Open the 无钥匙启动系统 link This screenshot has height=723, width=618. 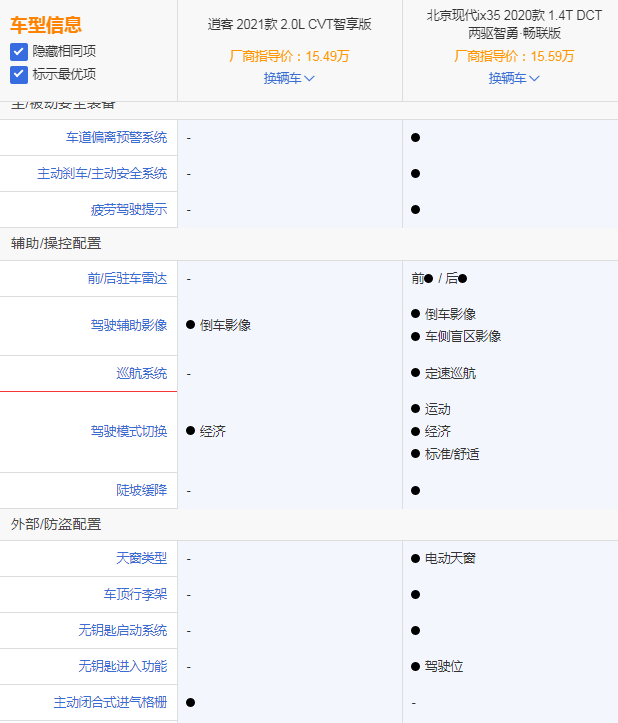(123, 630)
